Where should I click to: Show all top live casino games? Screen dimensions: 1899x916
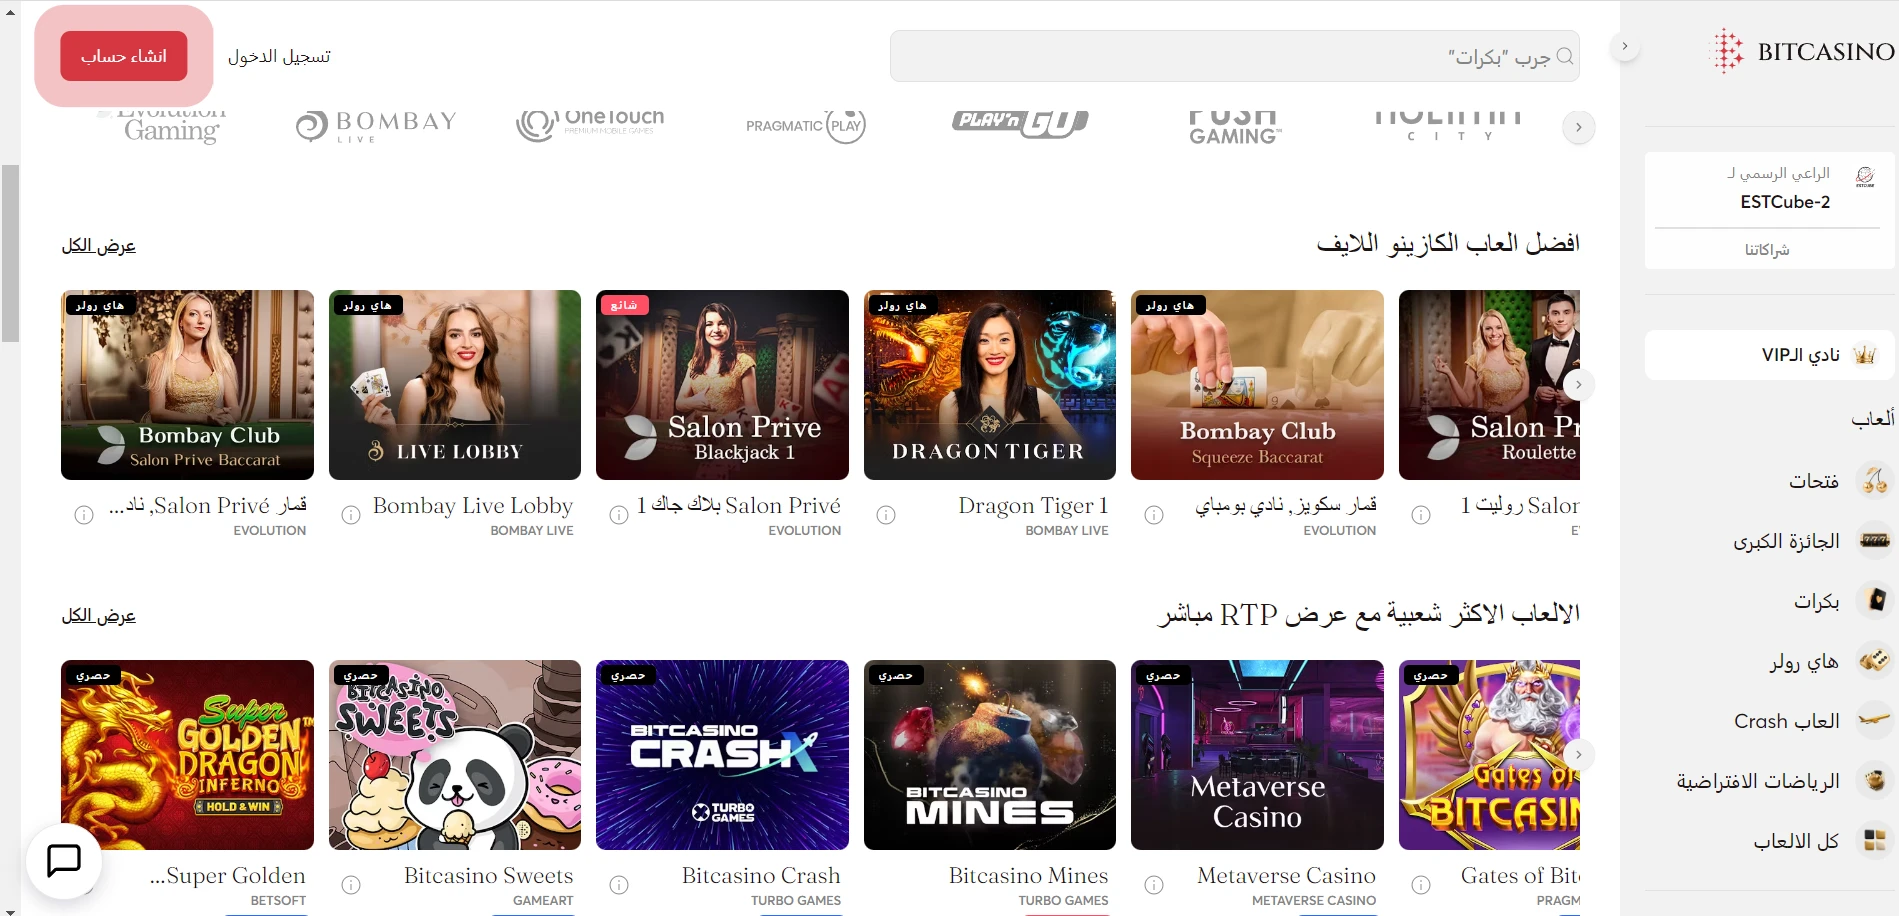[98, 246]
